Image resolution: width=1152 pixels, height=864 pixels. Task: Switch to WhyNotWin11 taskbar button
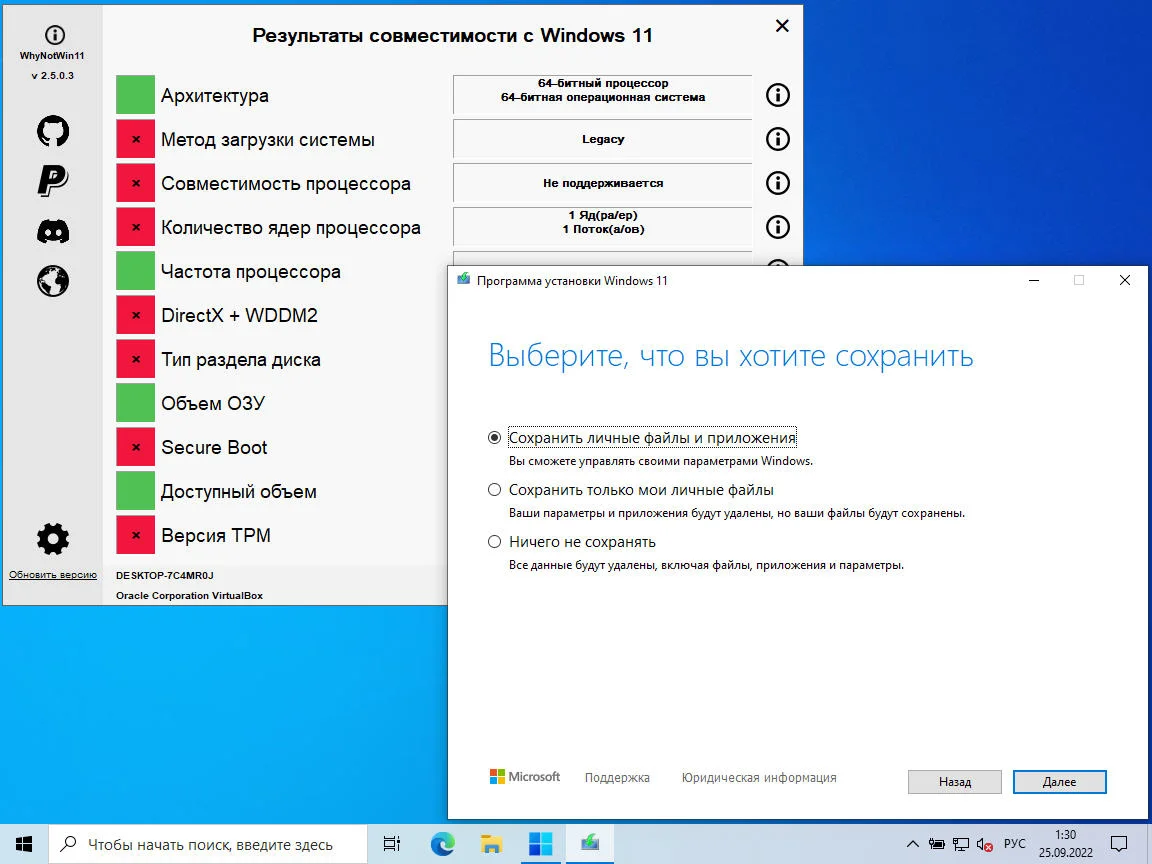[540, 844]
